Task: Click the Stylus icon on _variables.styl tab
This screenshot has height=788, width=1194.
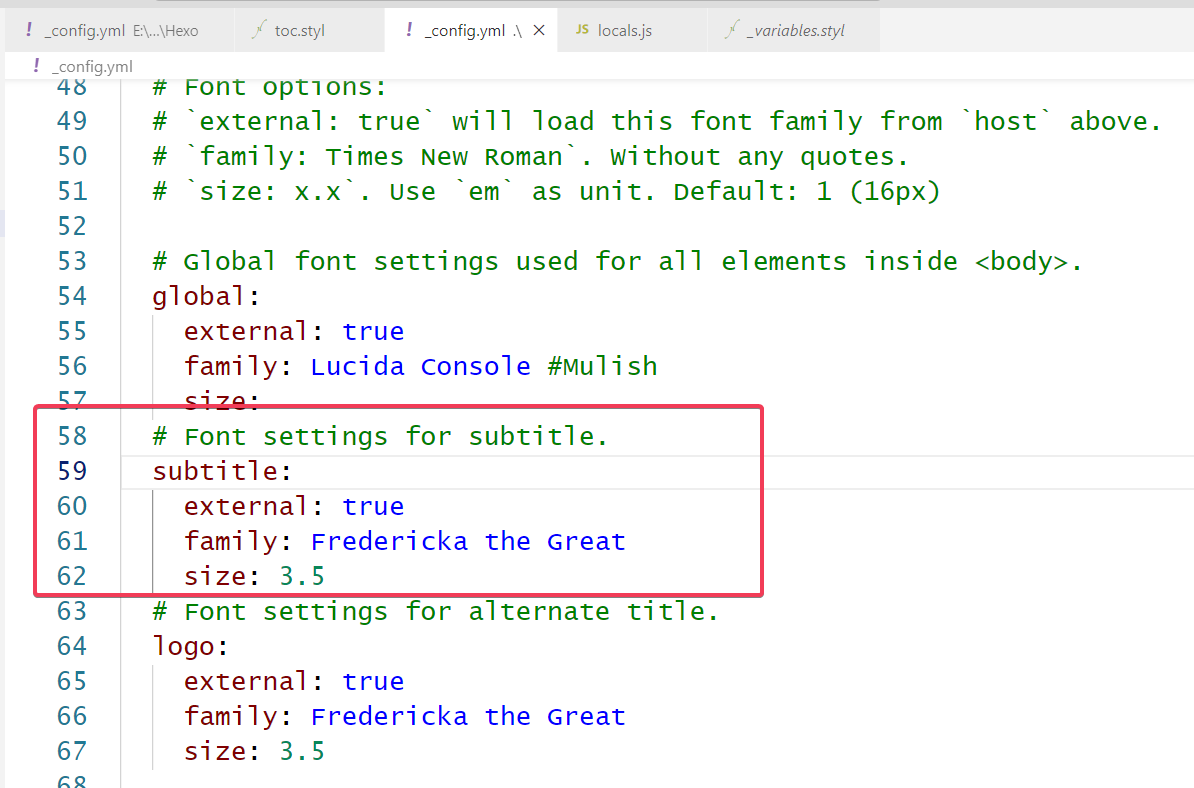Action: coord(732,31)
